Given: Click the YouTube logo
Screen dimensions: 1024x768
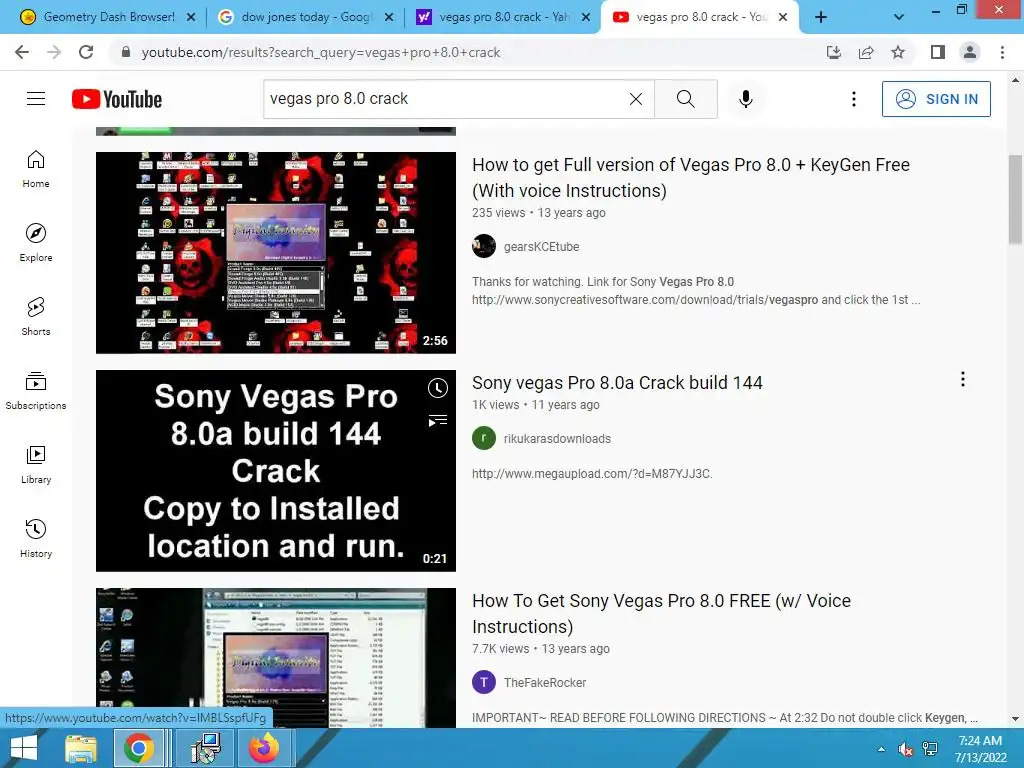Looking at the screenshot, I should click(x=117, y=99).
